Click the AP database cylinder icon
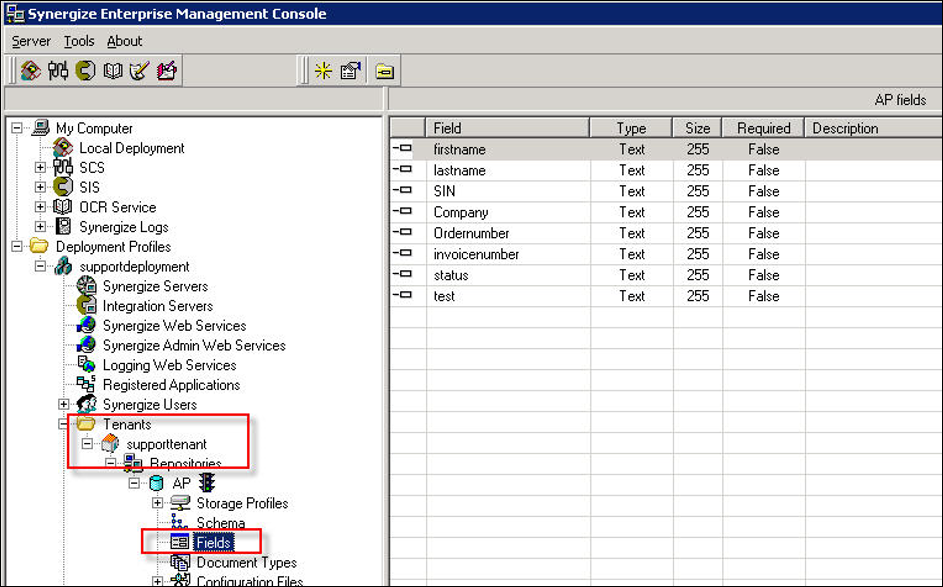The image size is (943, 587). tap(156, 483)
